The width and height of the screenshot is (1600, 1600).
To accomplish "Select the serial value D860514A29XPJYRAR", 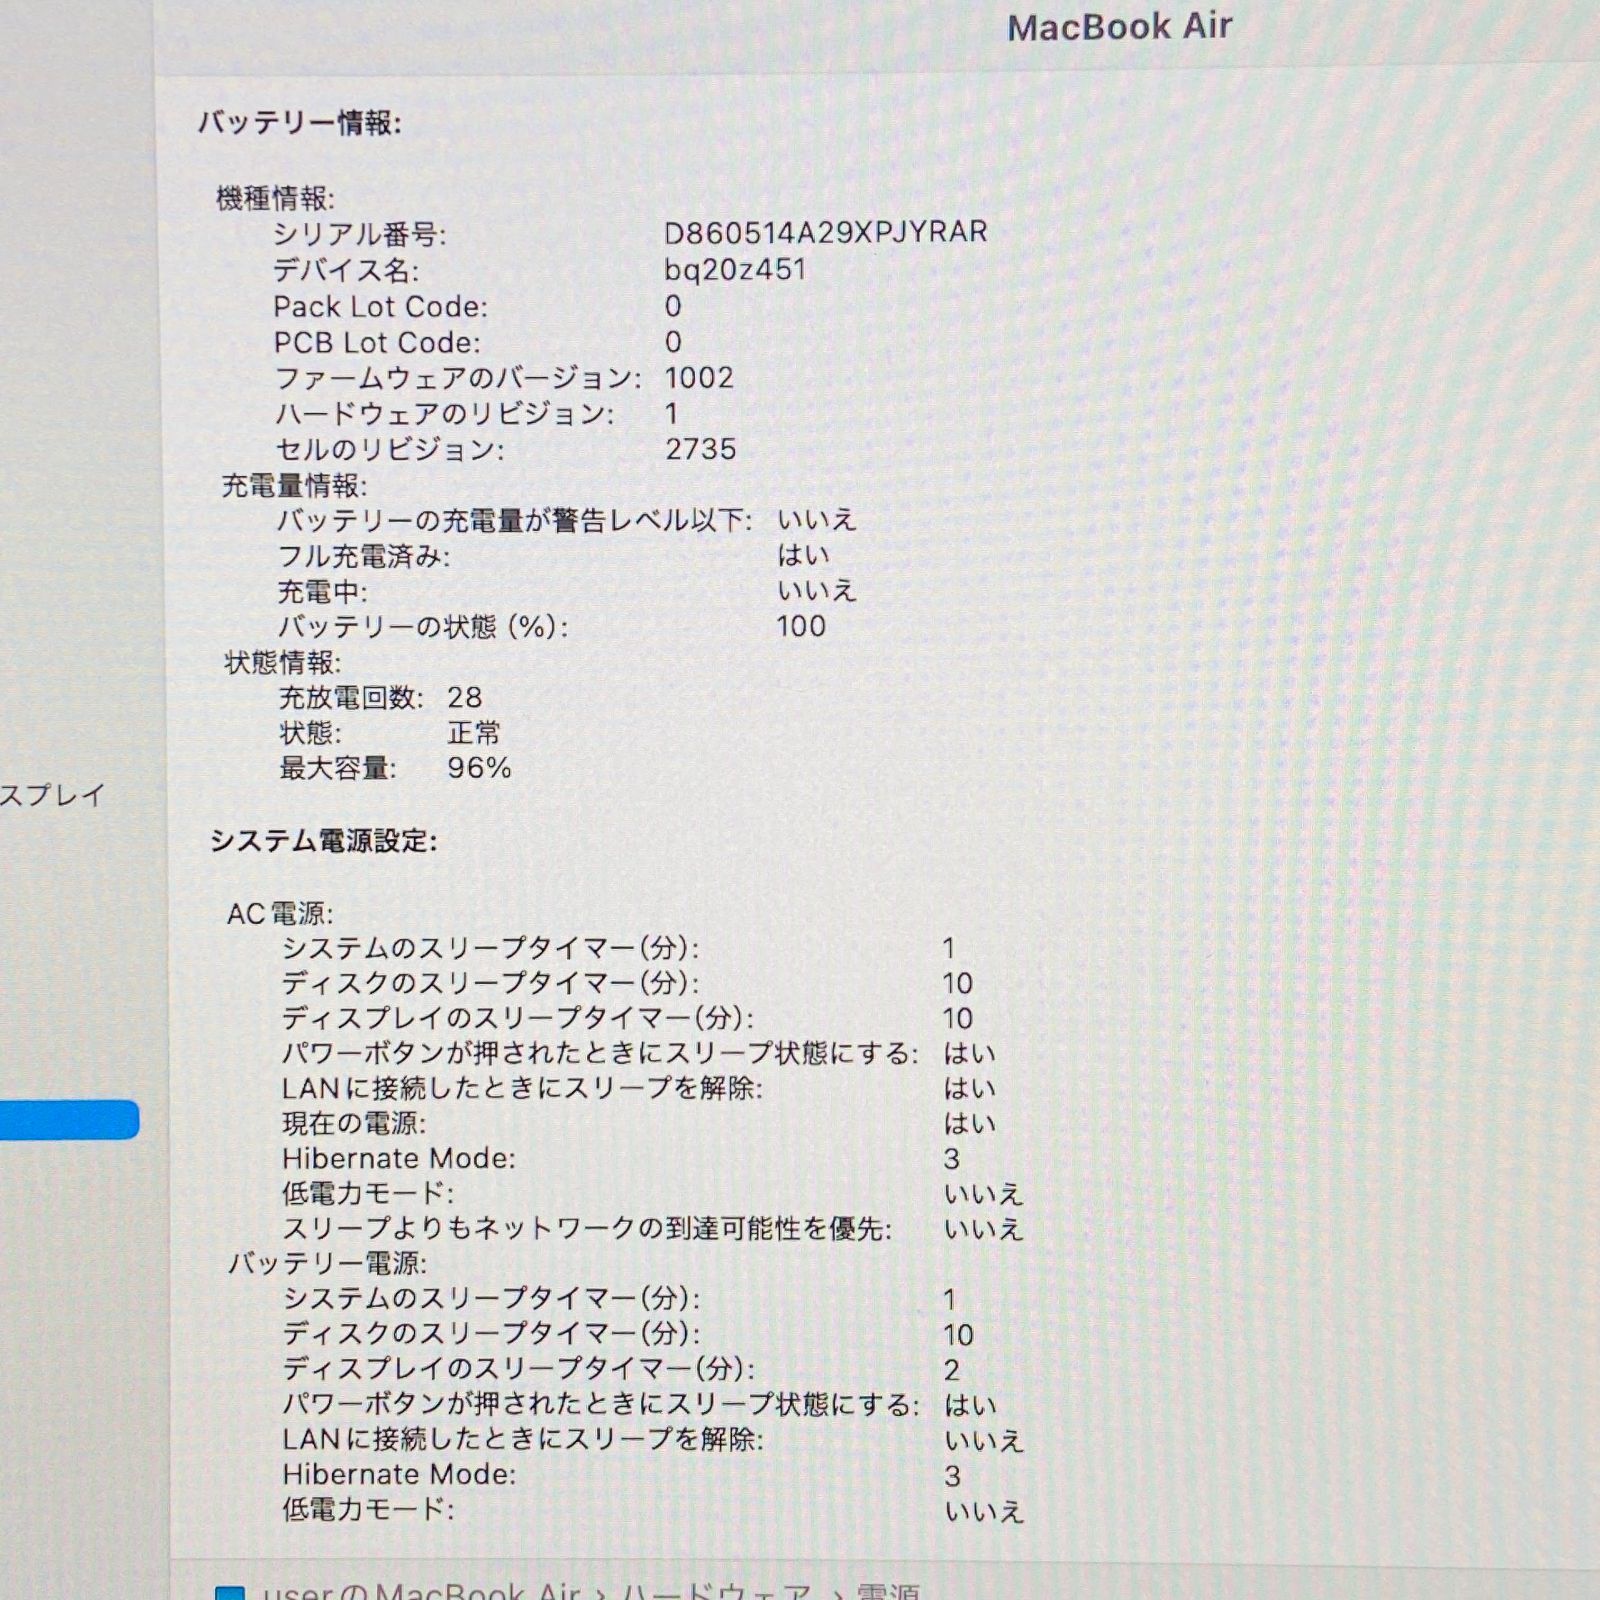I will [x=826, y=232].
